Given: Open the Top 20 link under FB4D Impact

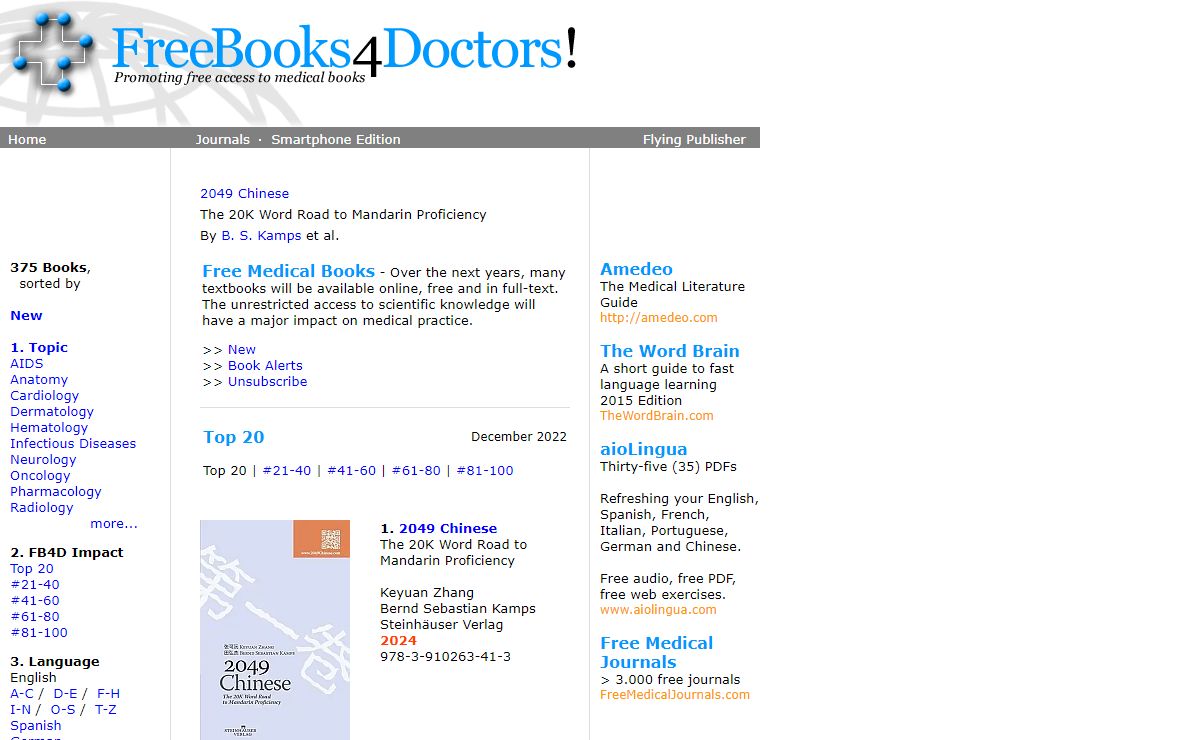Looking at the screenshot, I should [32, 569].
